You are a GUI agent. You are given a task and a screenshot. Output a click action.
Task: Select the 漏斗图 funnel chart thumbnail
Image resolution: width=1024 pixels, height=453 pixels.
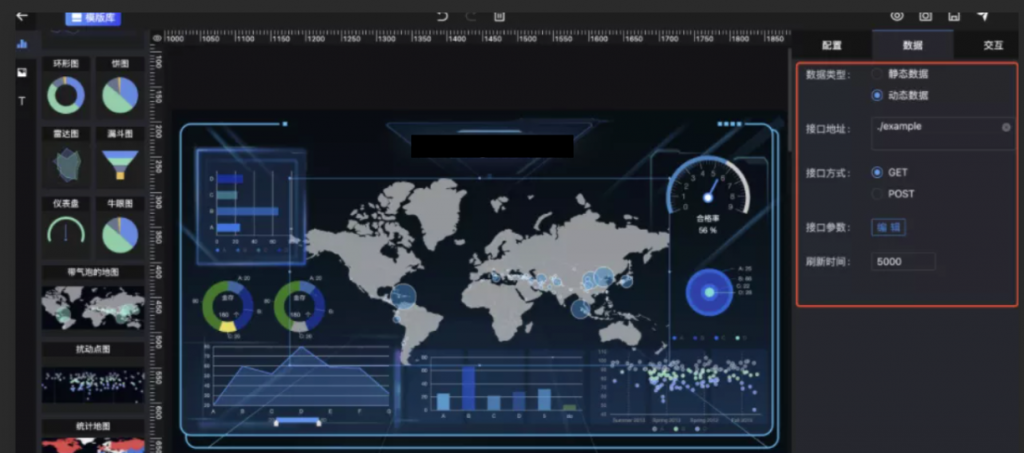click(x=120, y=162)
